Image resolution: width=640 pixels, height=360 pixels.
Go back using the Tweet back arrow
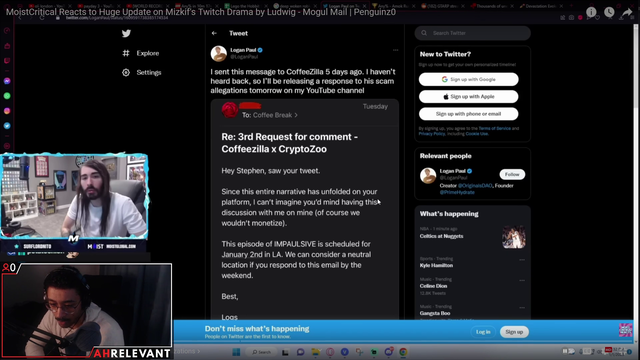tap(214, 33)
